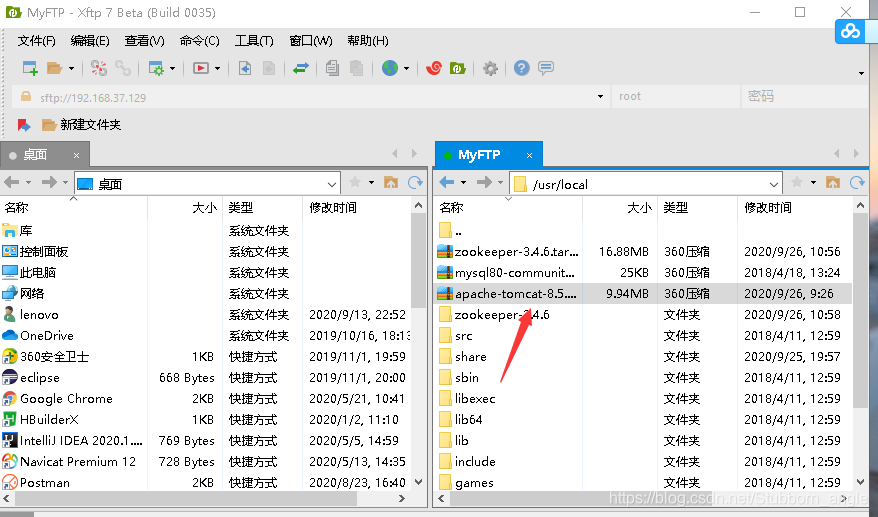Click the green Xftp toolbar icon
Screen dimensions: 878x517
(x=458, y=68)
